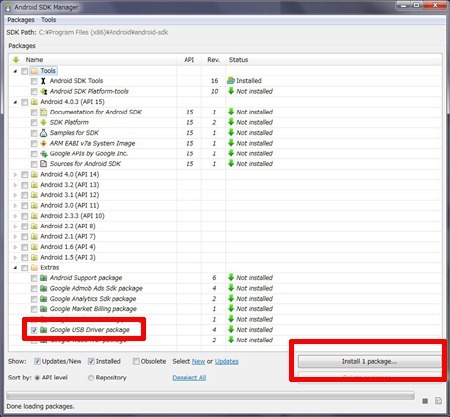The image size is (450, 417).
Task: Check the Sources for Android SDK checkbox
Action: [34, 164]
